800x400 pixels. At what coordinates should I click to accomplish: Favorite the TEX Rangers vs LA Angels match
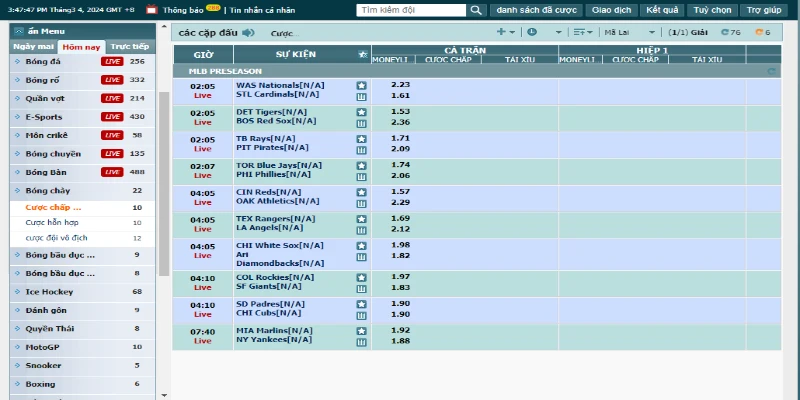coord(361,219)
